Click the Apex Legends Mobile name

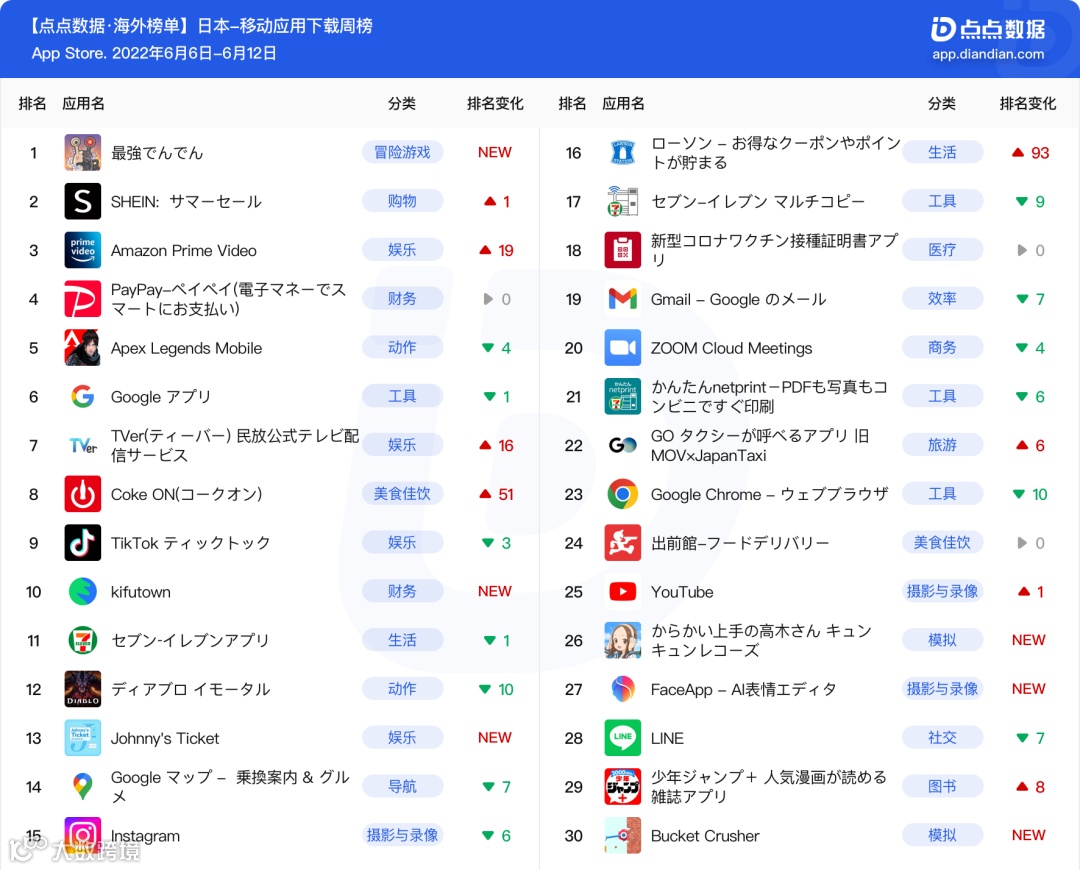[x=187, y=349]
